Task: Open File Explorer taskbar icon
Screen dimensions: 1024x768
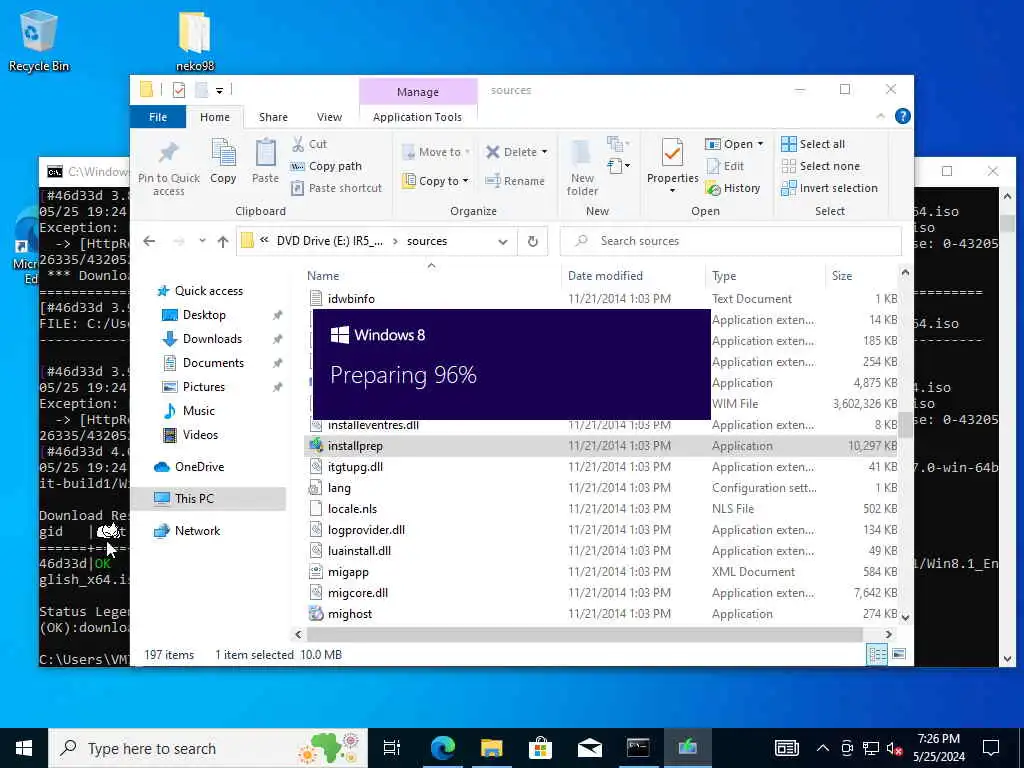Action: click(492, 748)
